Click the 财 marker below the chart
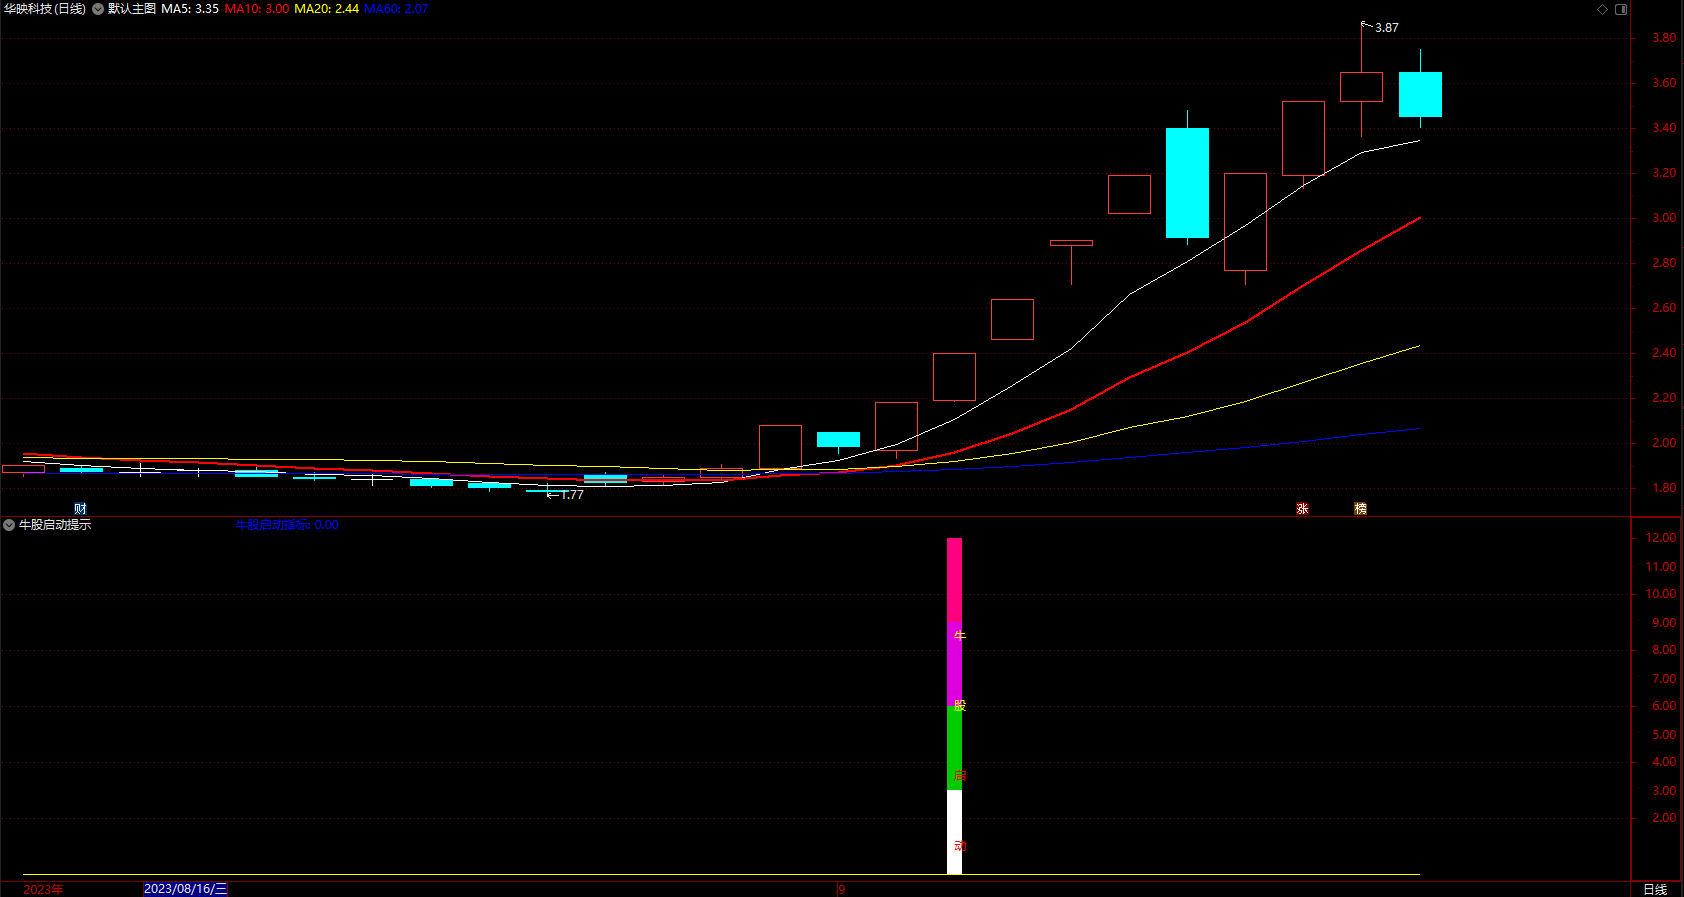1684x897 pixels. point(80,509)
